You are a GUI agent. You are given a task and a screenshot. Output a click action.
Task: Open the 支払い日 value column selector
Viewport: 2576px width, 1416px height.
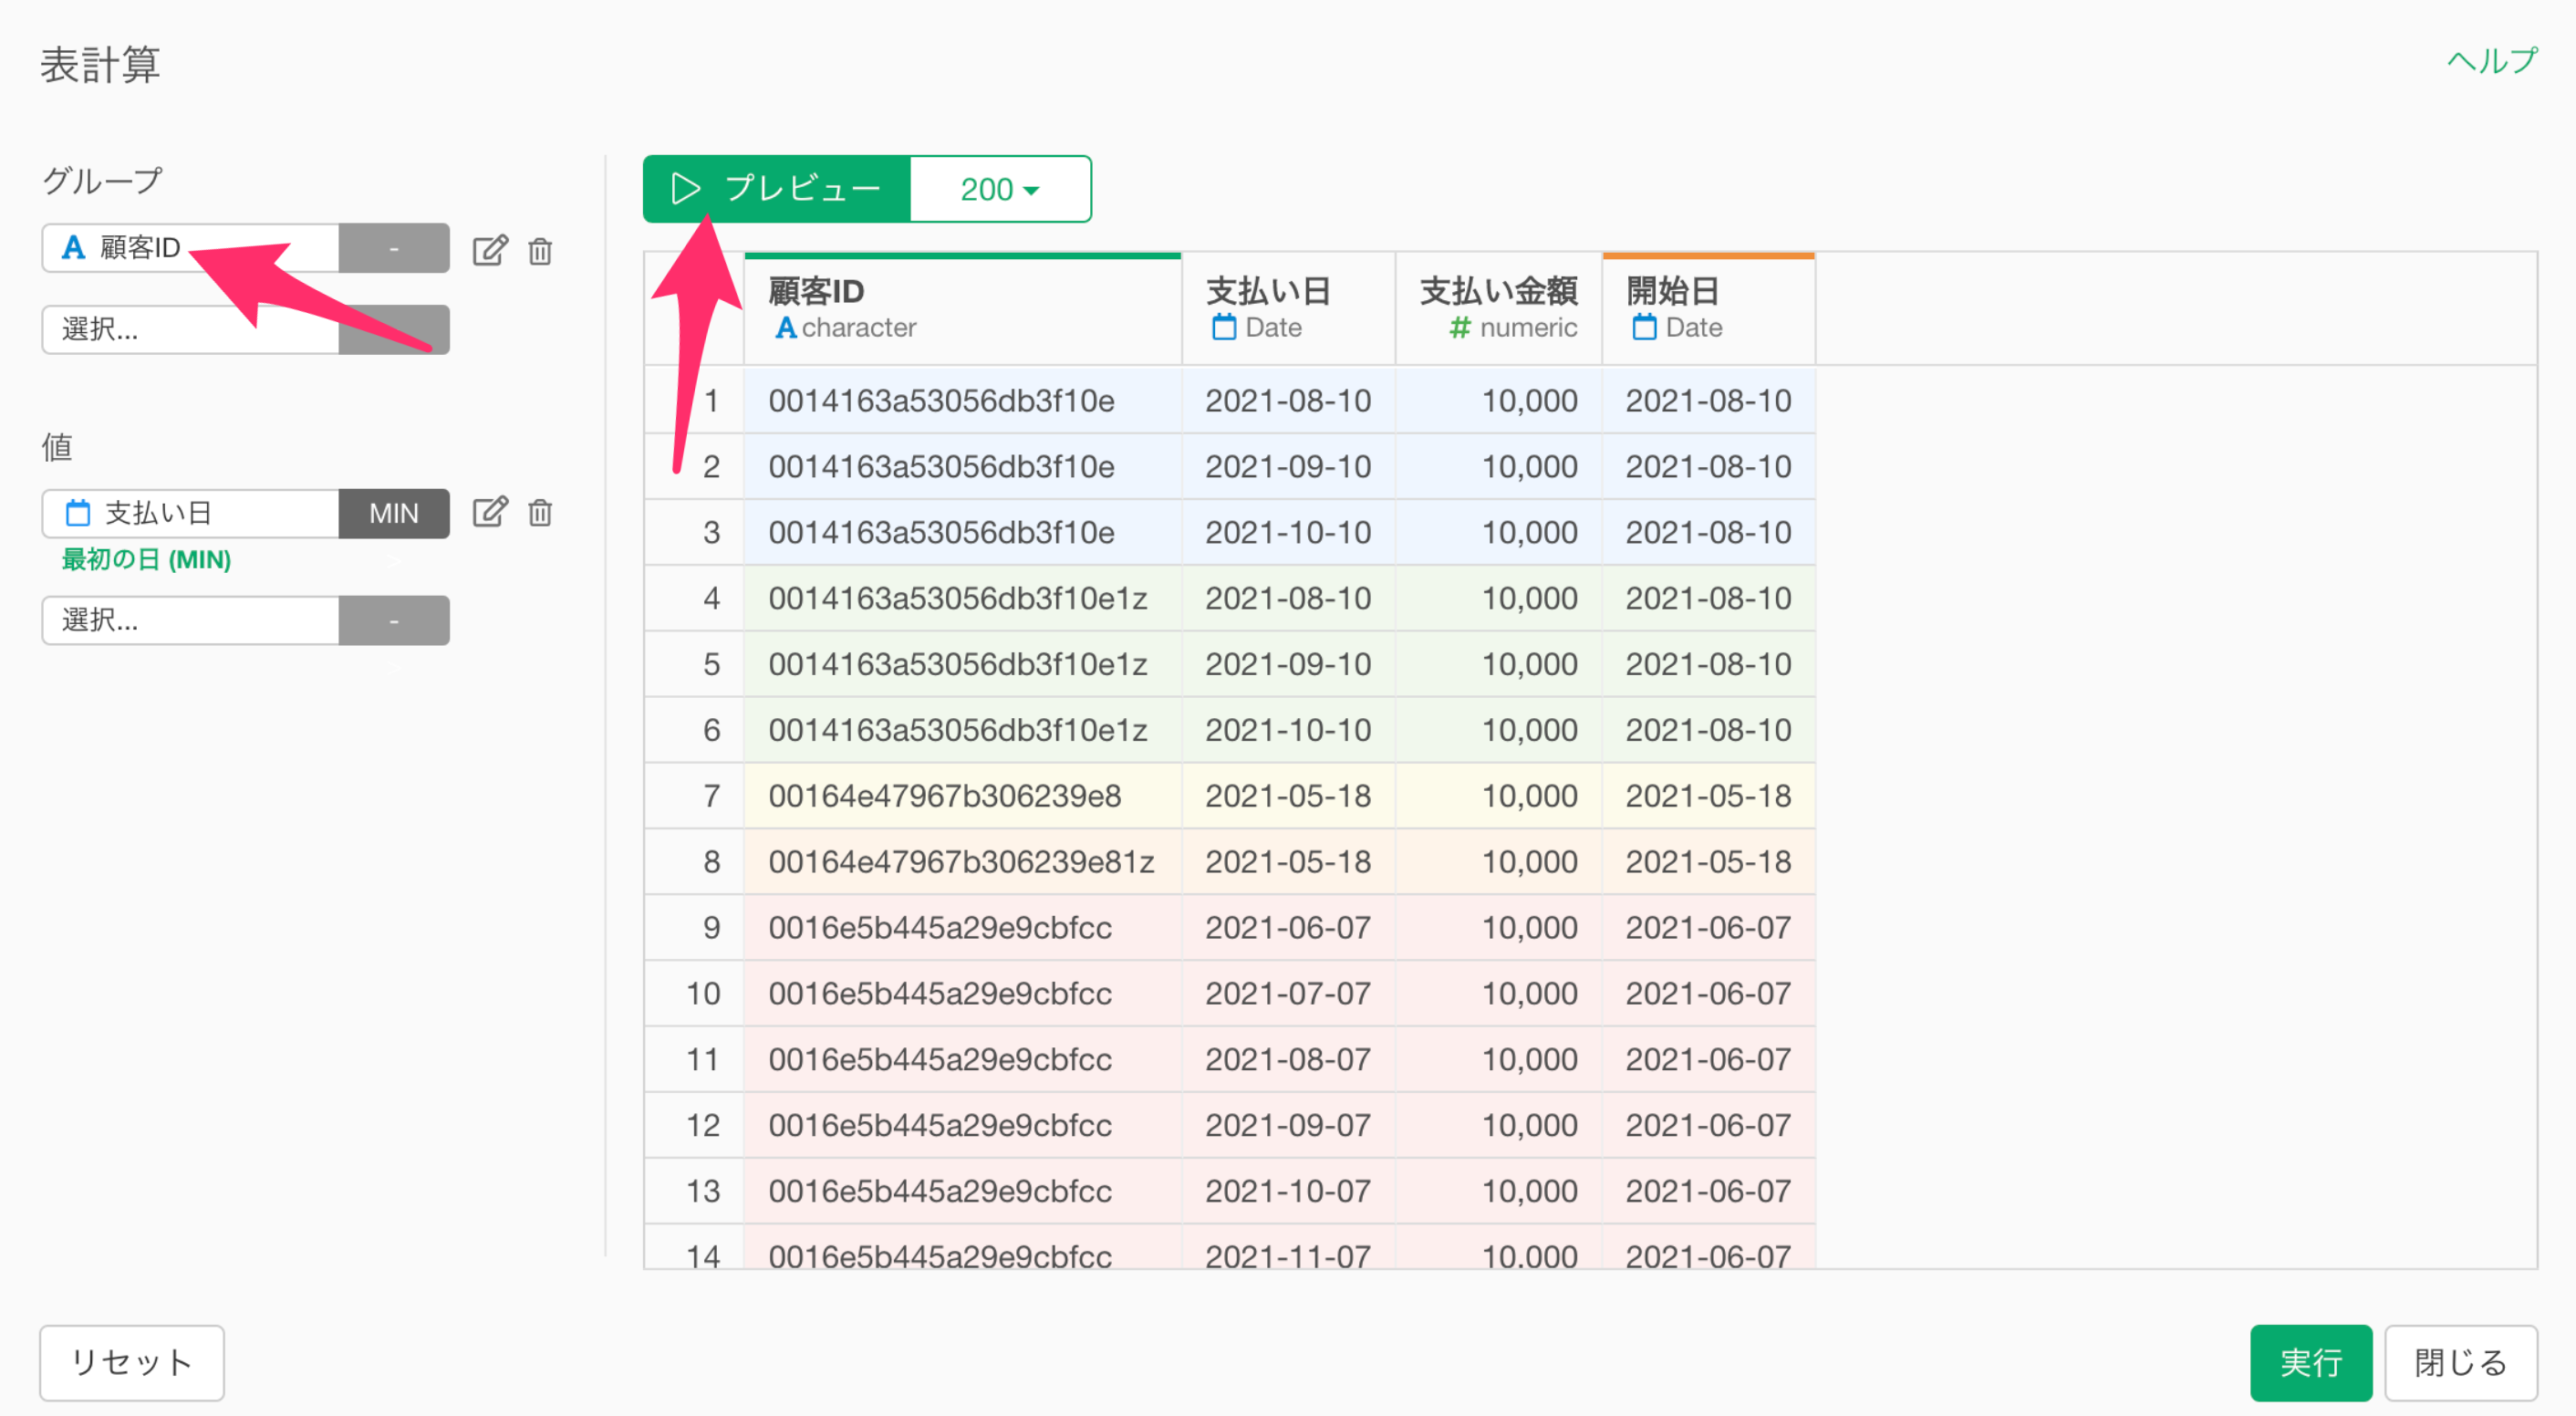click(x=191, y=514)
